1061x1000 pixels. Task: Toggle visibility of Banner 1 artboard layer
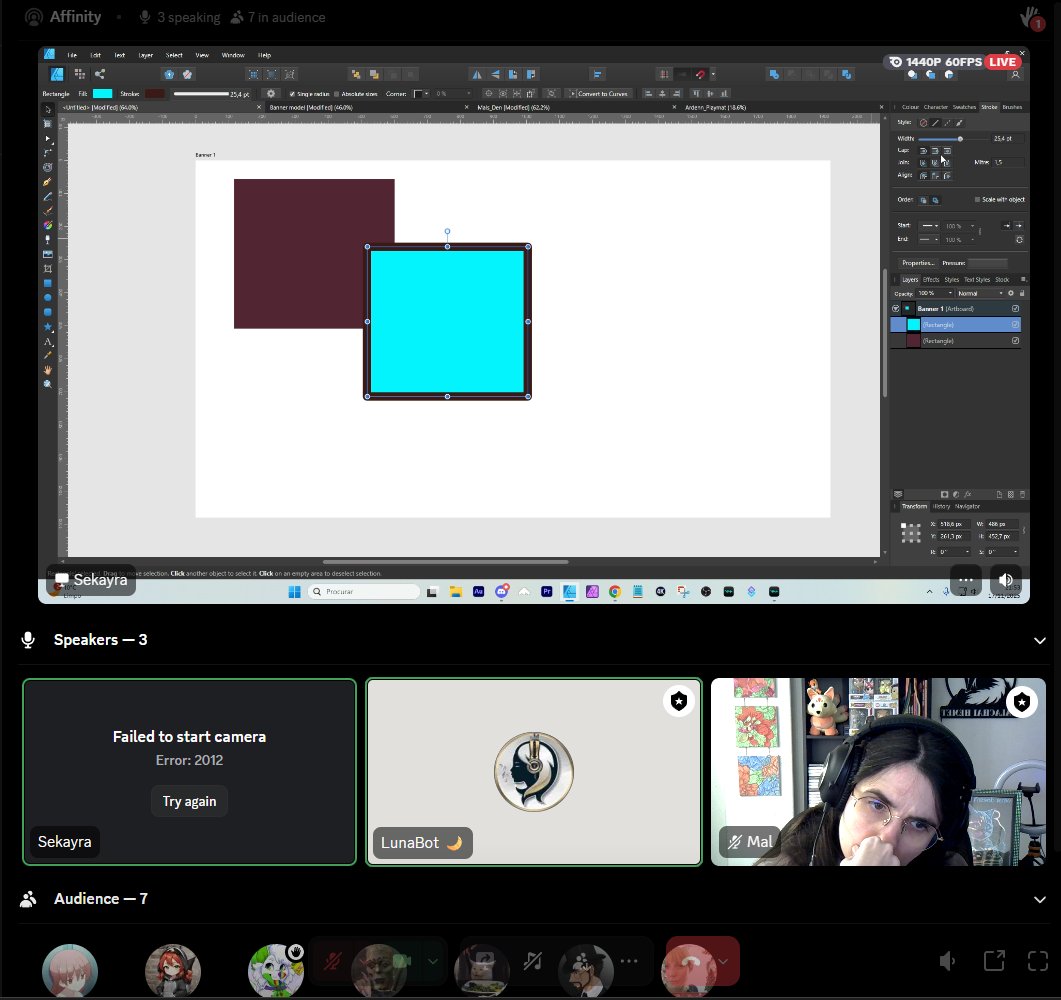pos(1015,309)
